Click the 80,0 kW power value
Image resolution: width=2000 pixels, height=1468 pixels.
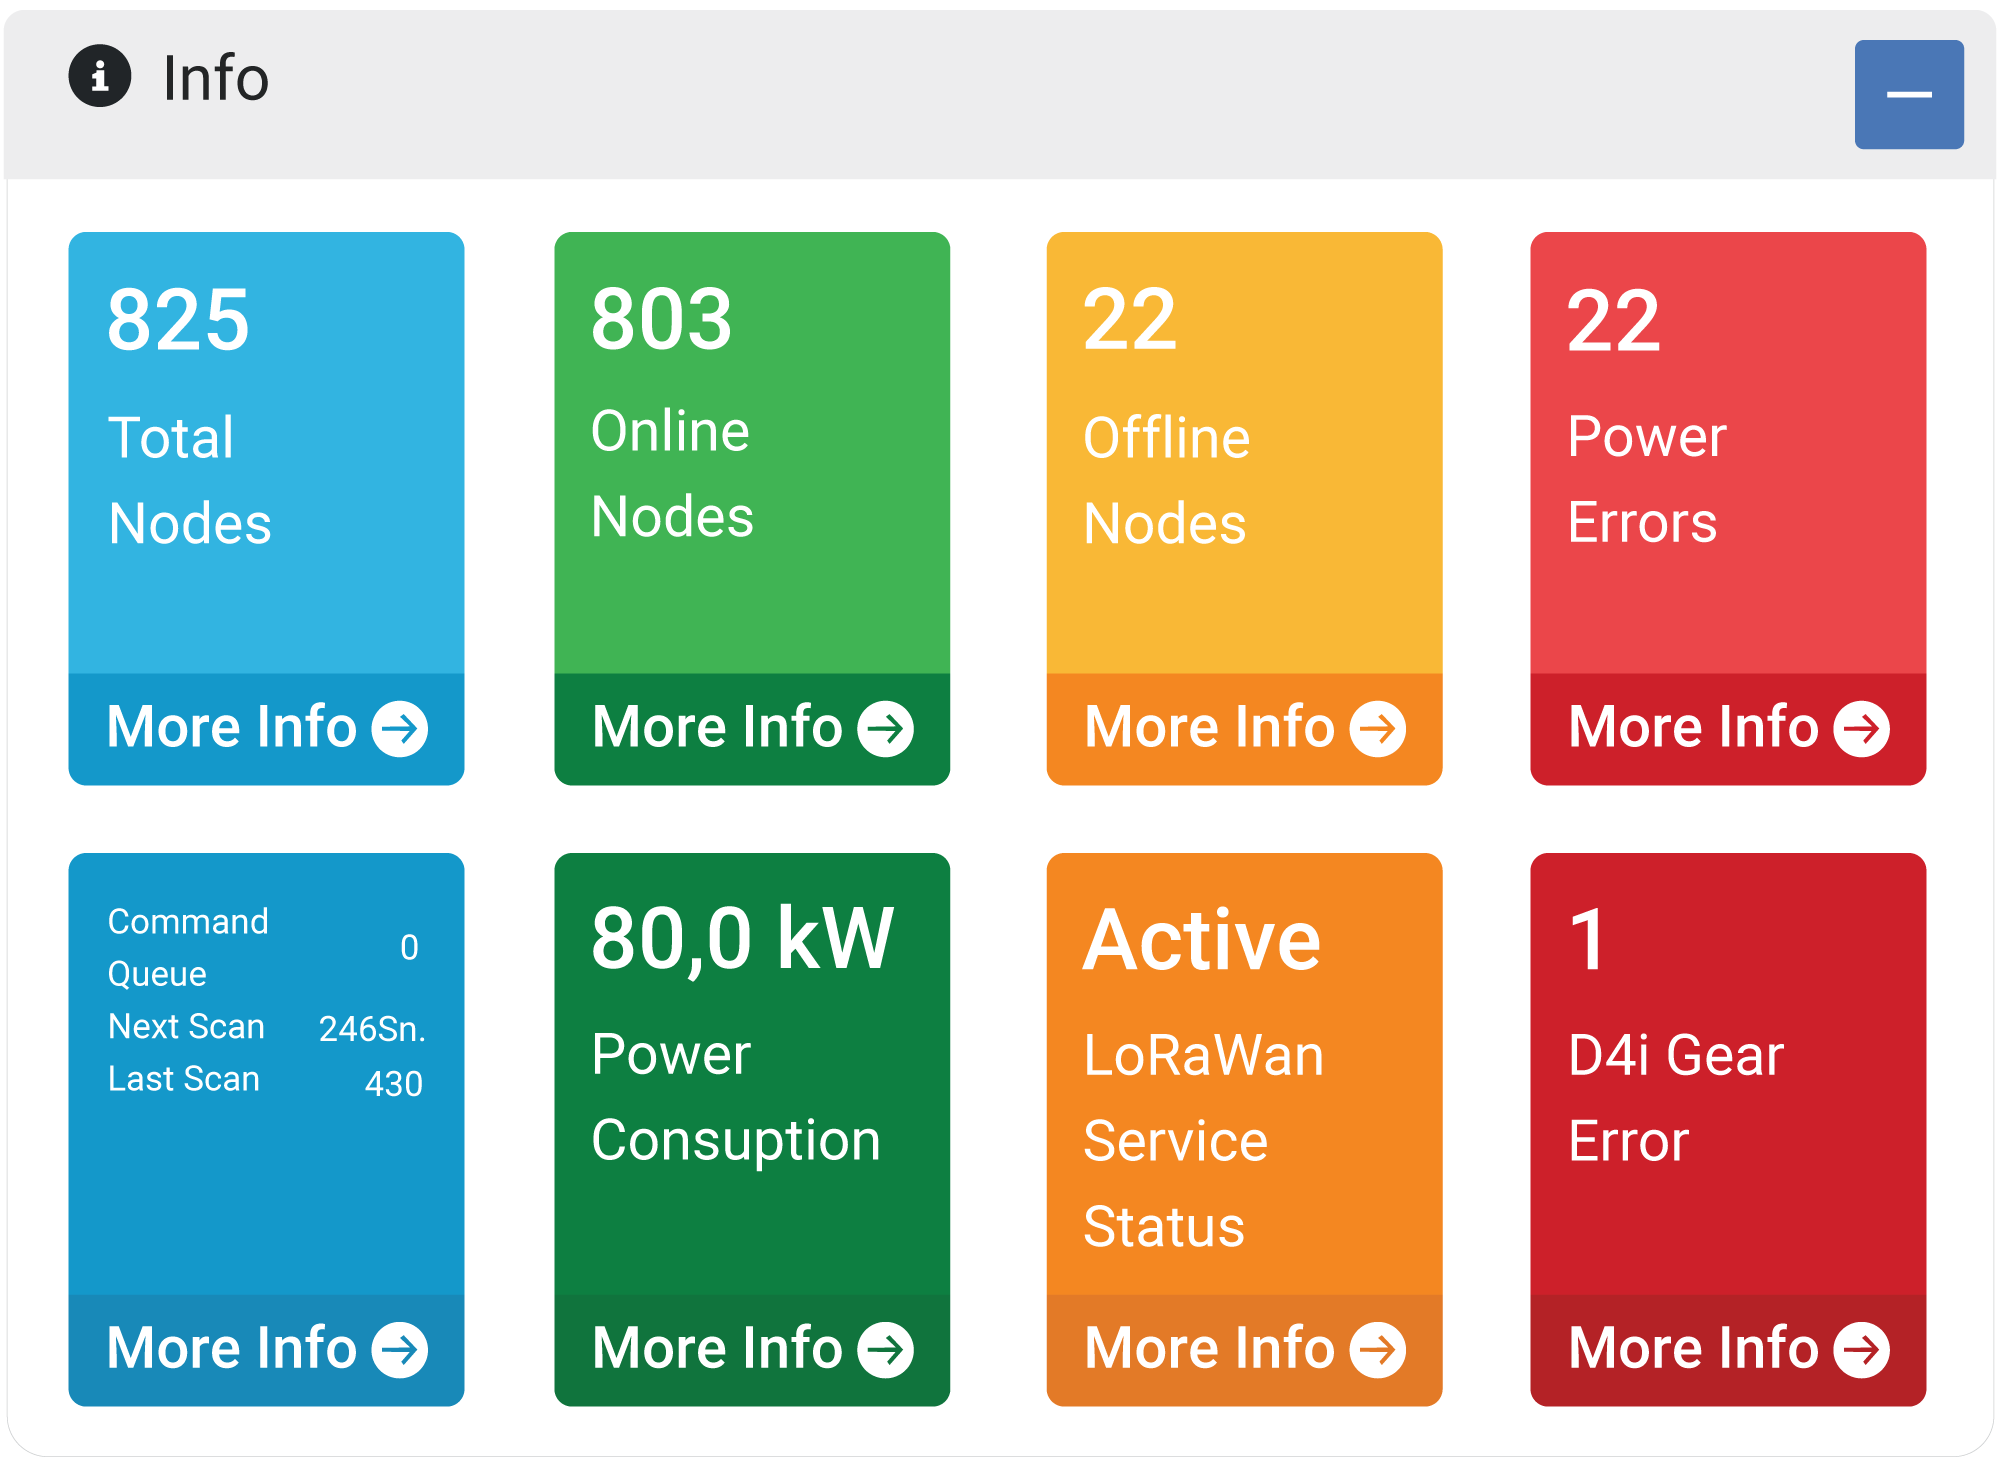click(742, 939)
